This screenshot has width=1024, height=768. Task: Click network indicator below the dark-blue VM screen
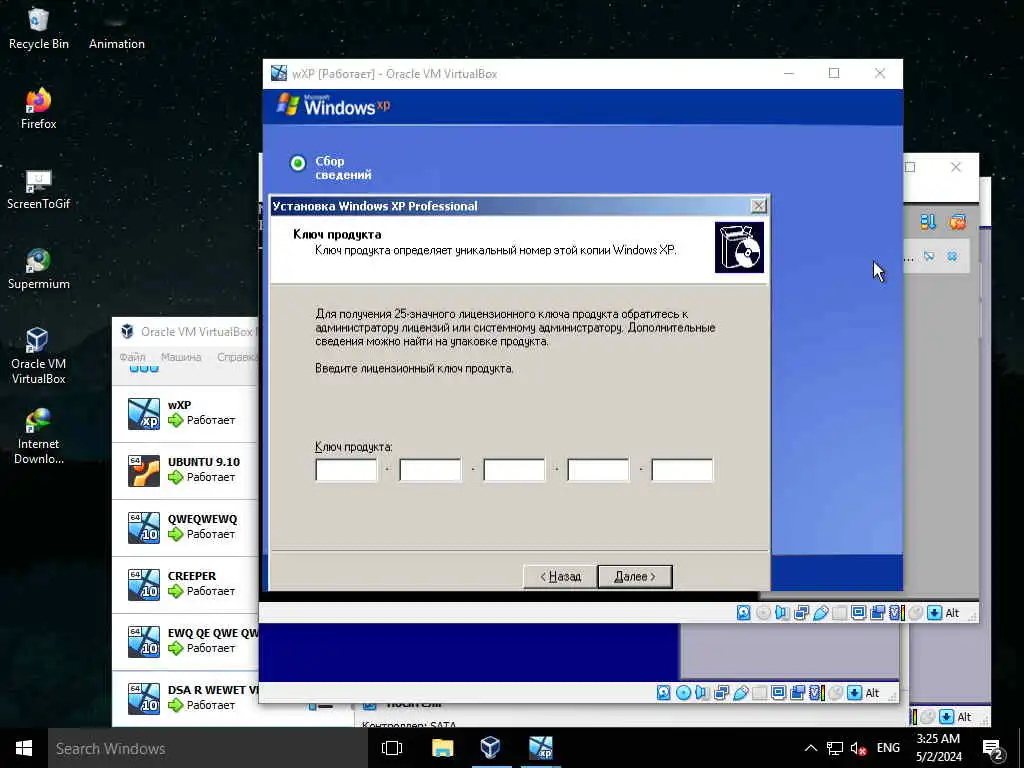click(x=722, y=693)
